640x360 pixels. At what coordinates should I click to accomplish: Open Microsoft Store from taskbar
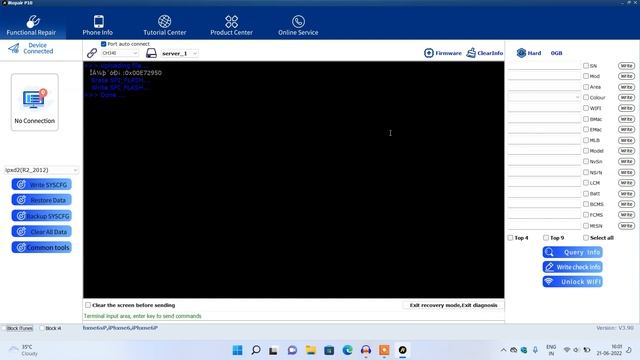point(329,350)
